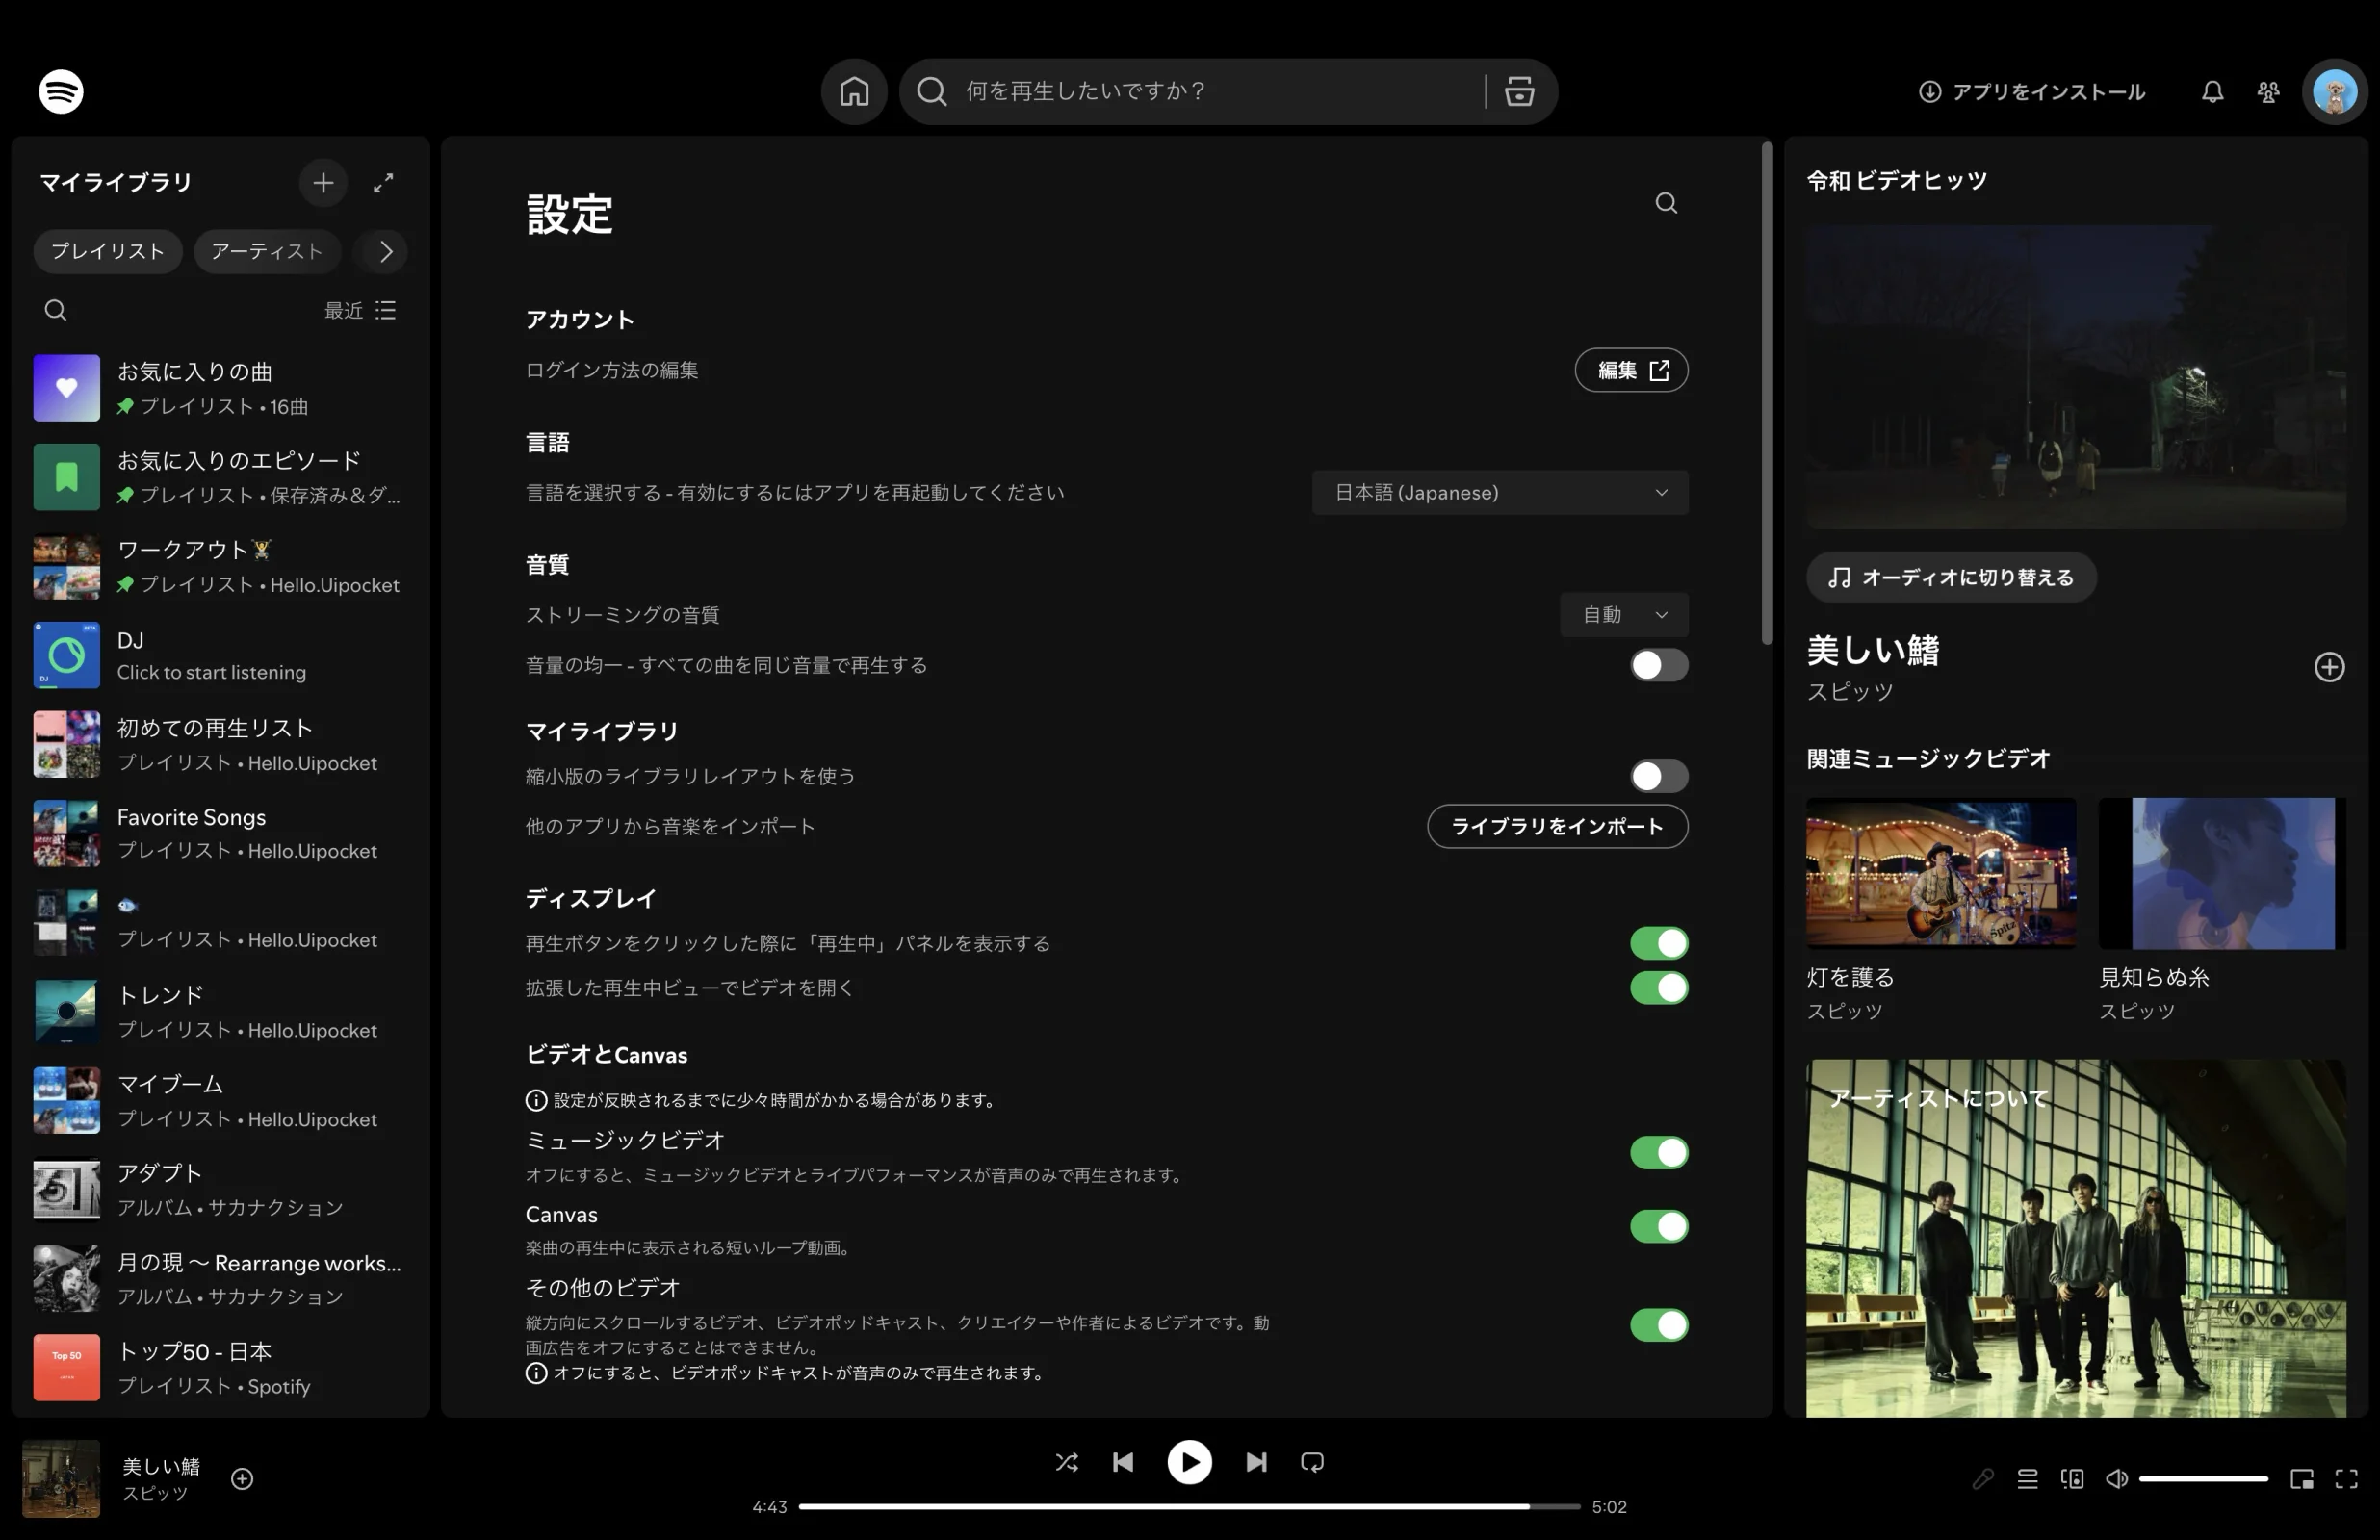Open 灯を護る video thumbnail
Screen dimensions: 2380x1540
click(x=1940, y=873)
